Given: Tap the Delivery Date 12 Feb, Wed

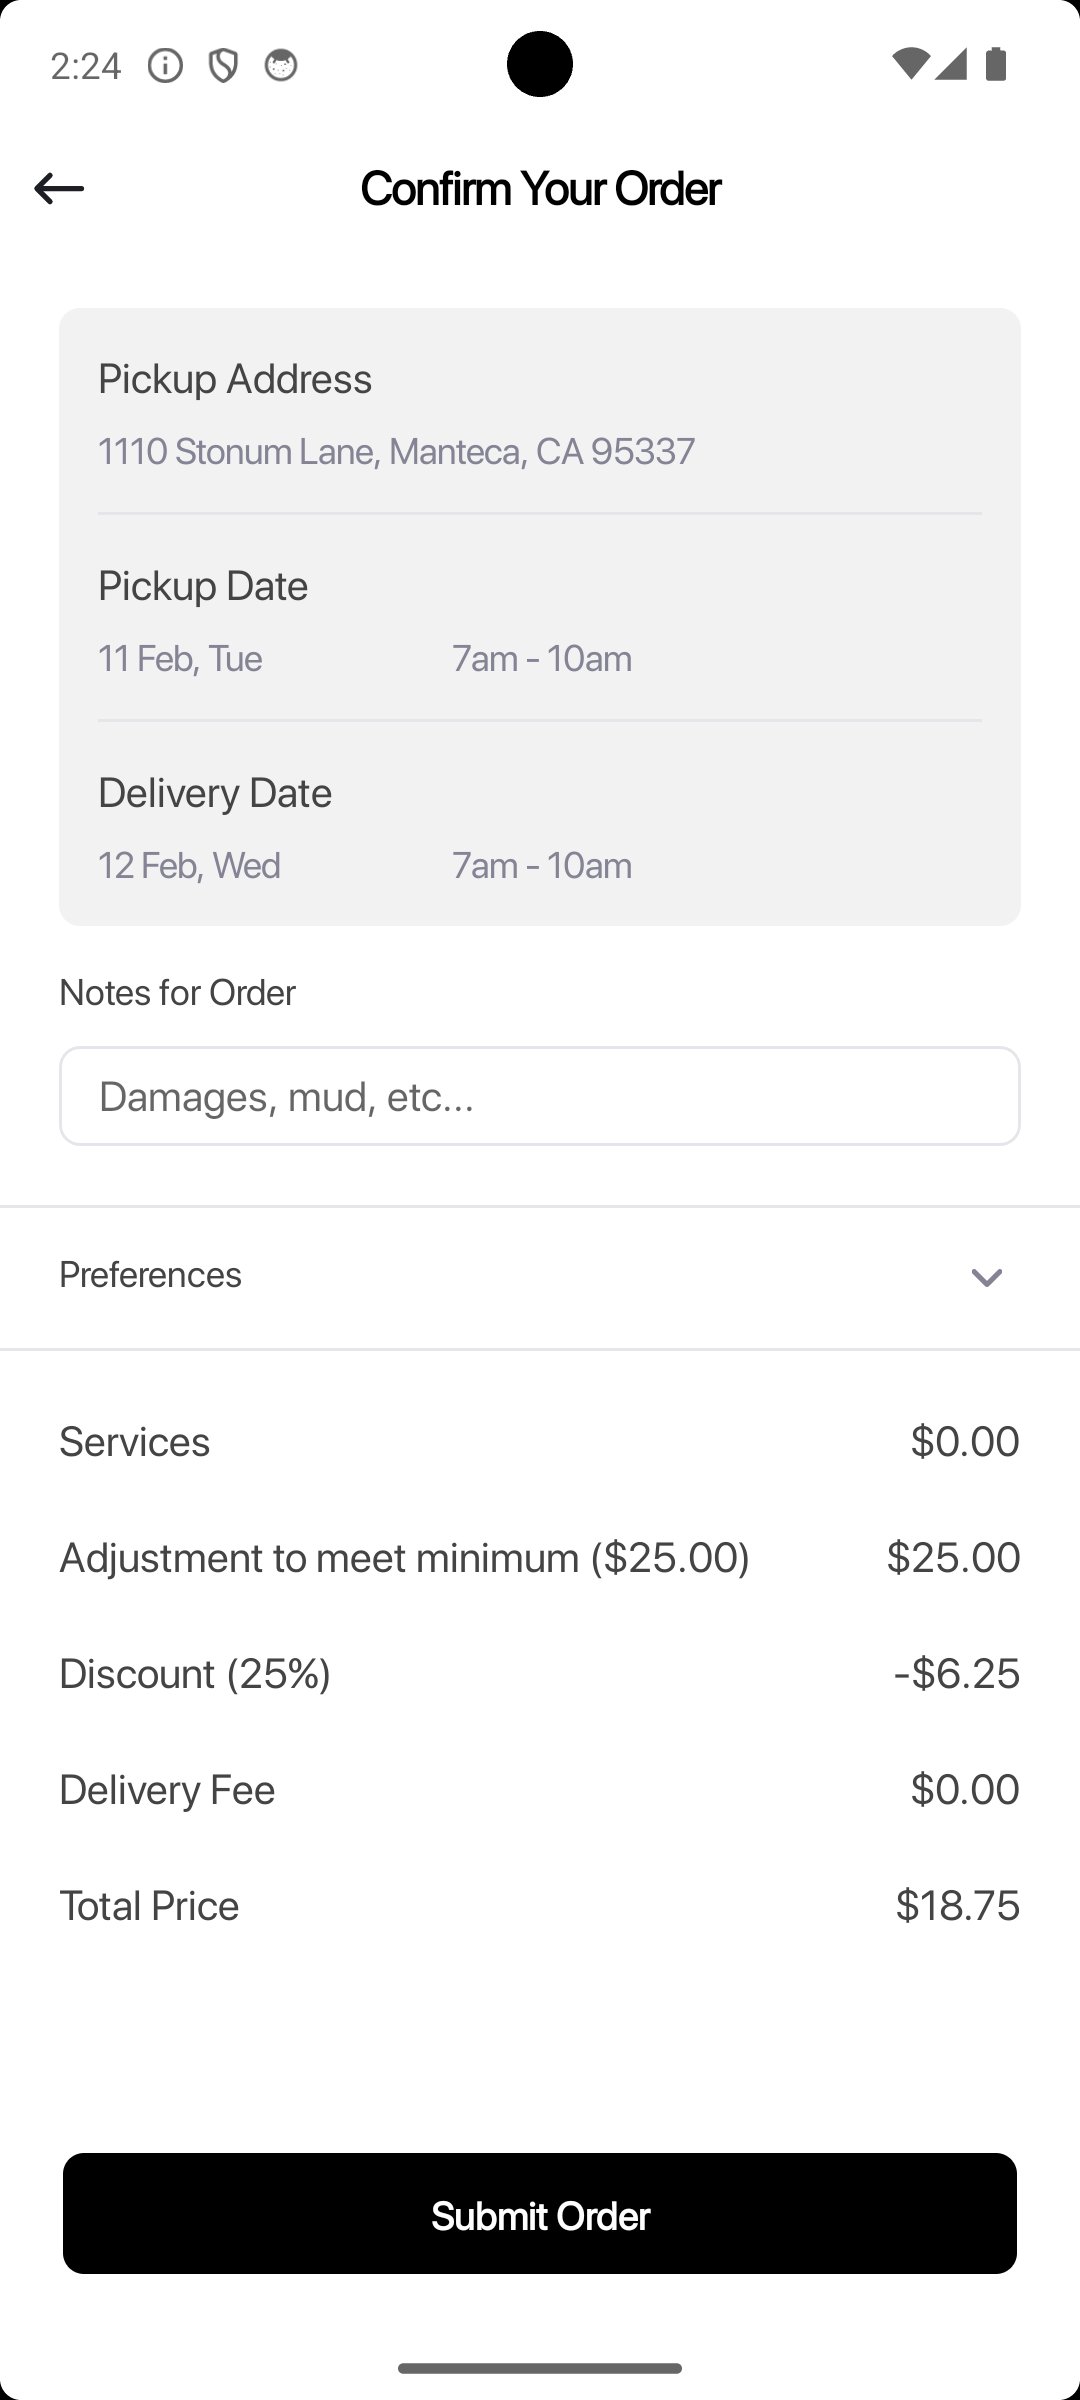Looking at the screenshot, I should (x=189, y=866).
